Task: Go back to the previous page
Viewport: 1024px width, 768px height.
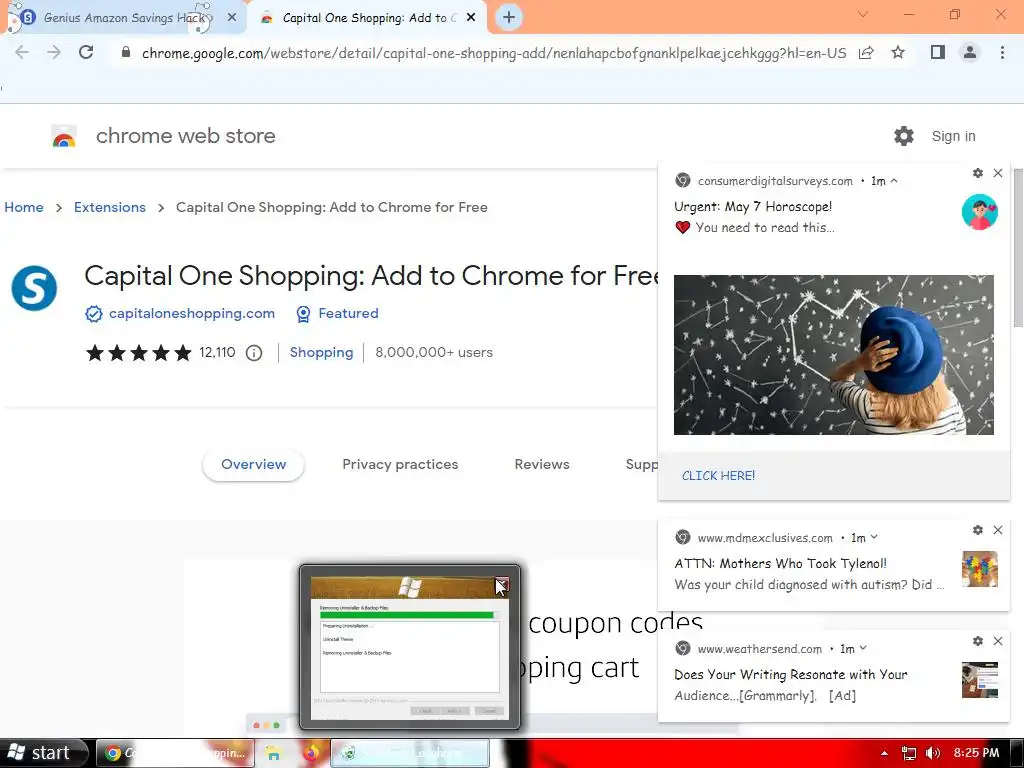Action: 22,52
